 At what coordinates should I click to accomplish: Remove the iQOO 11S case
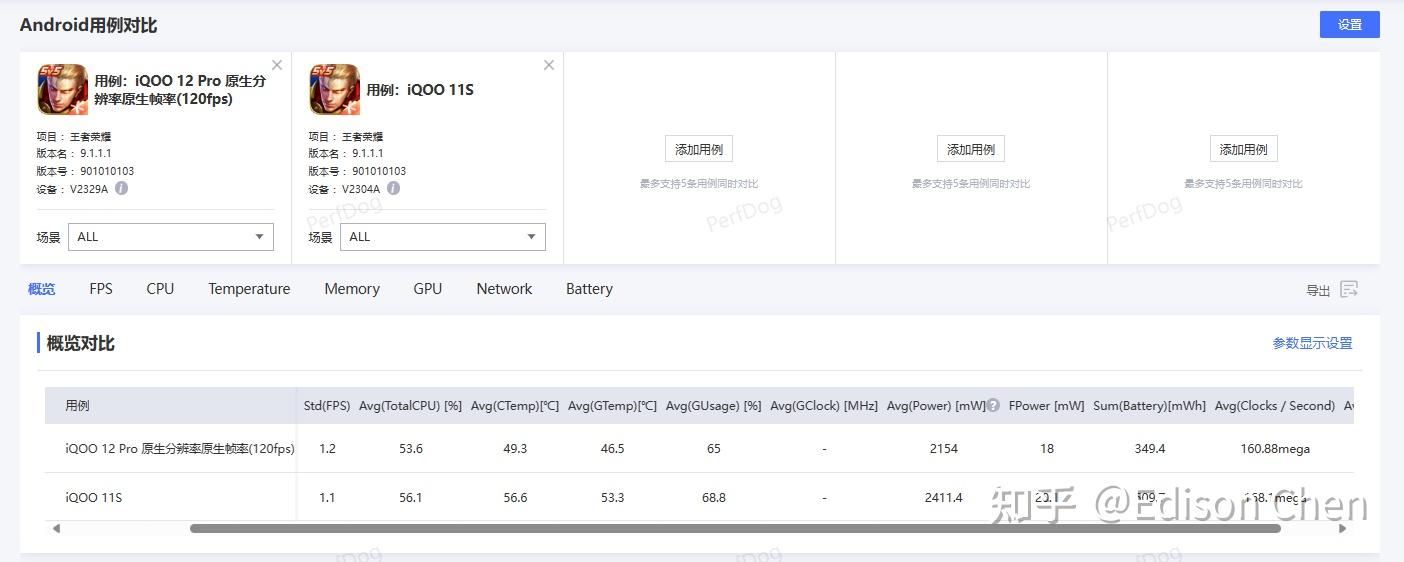click(x=549, y=66)
